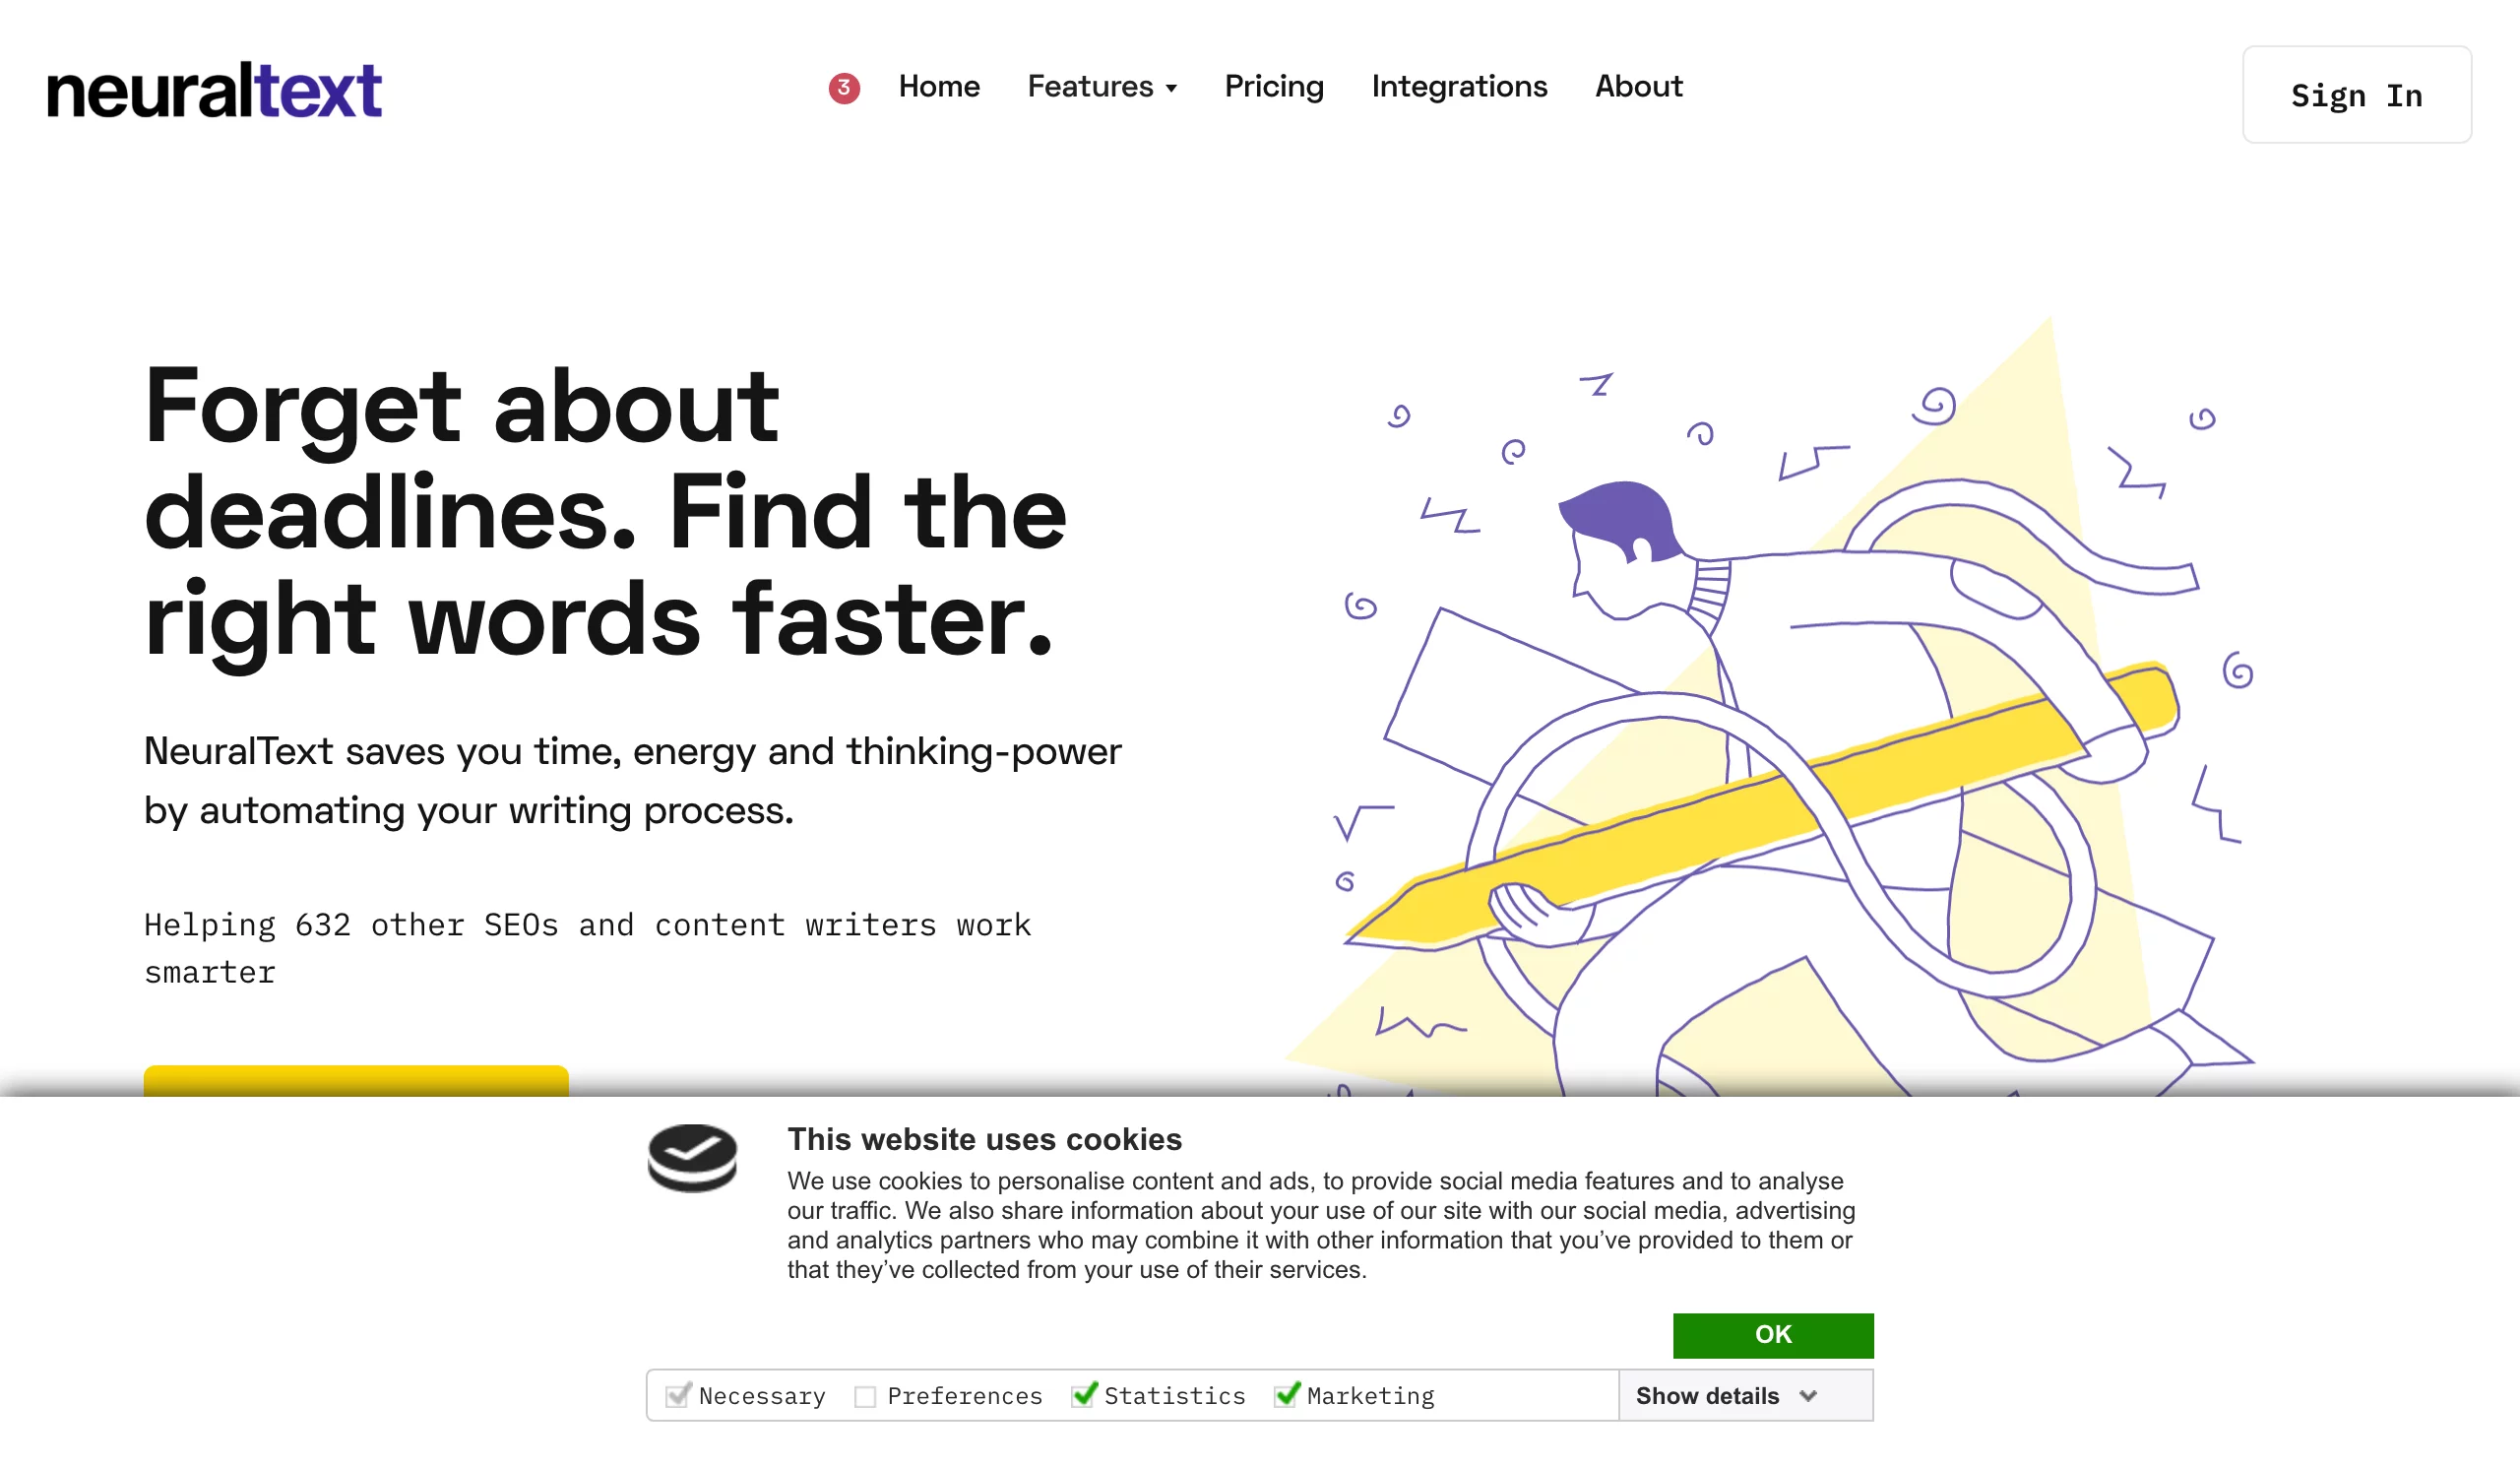This screenshot has width=2520, height=1467.
Task: Click the Marketing checkmark icon
Action: point(1287,1395)
